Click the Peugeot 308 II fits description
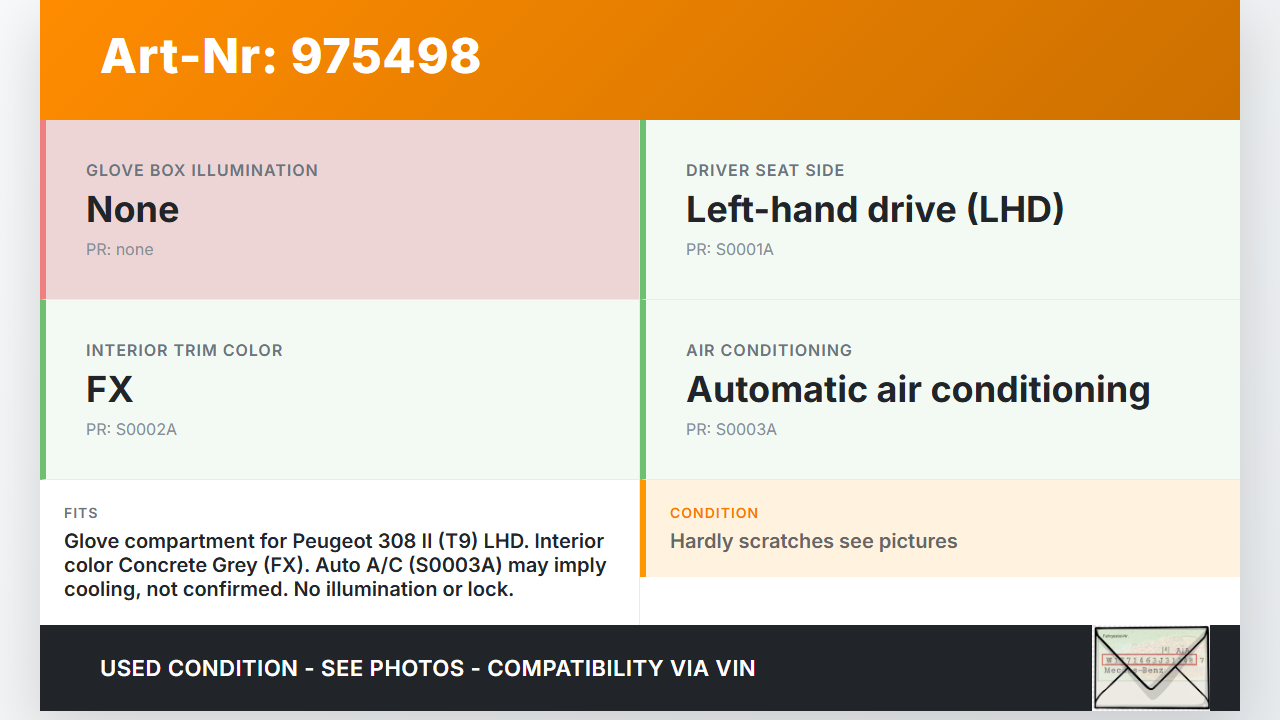 tap(335, 565)
